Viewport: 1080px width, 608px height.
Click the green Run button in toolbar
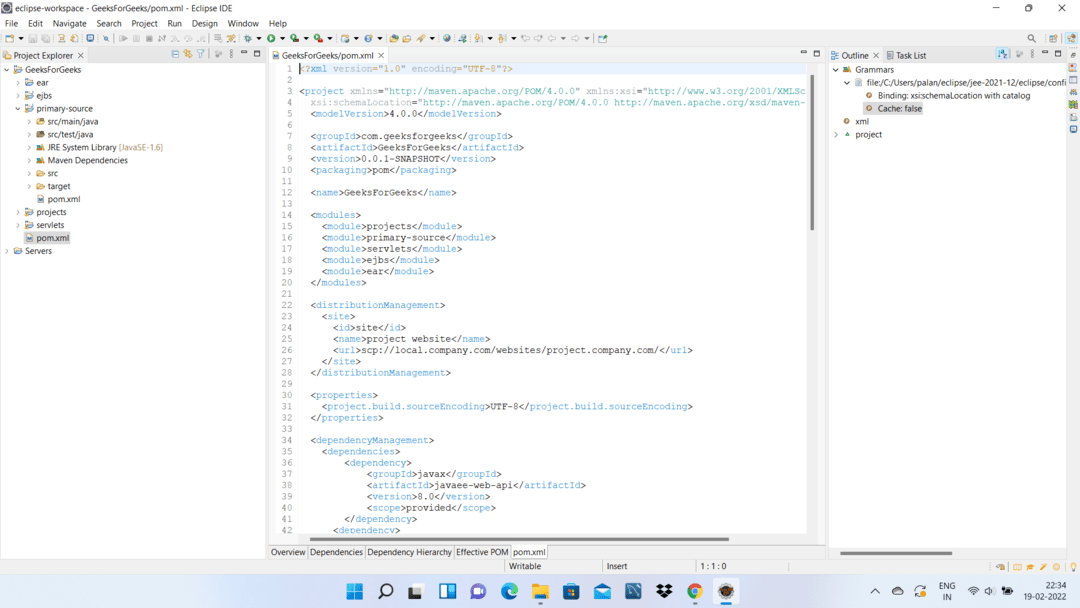270,38
